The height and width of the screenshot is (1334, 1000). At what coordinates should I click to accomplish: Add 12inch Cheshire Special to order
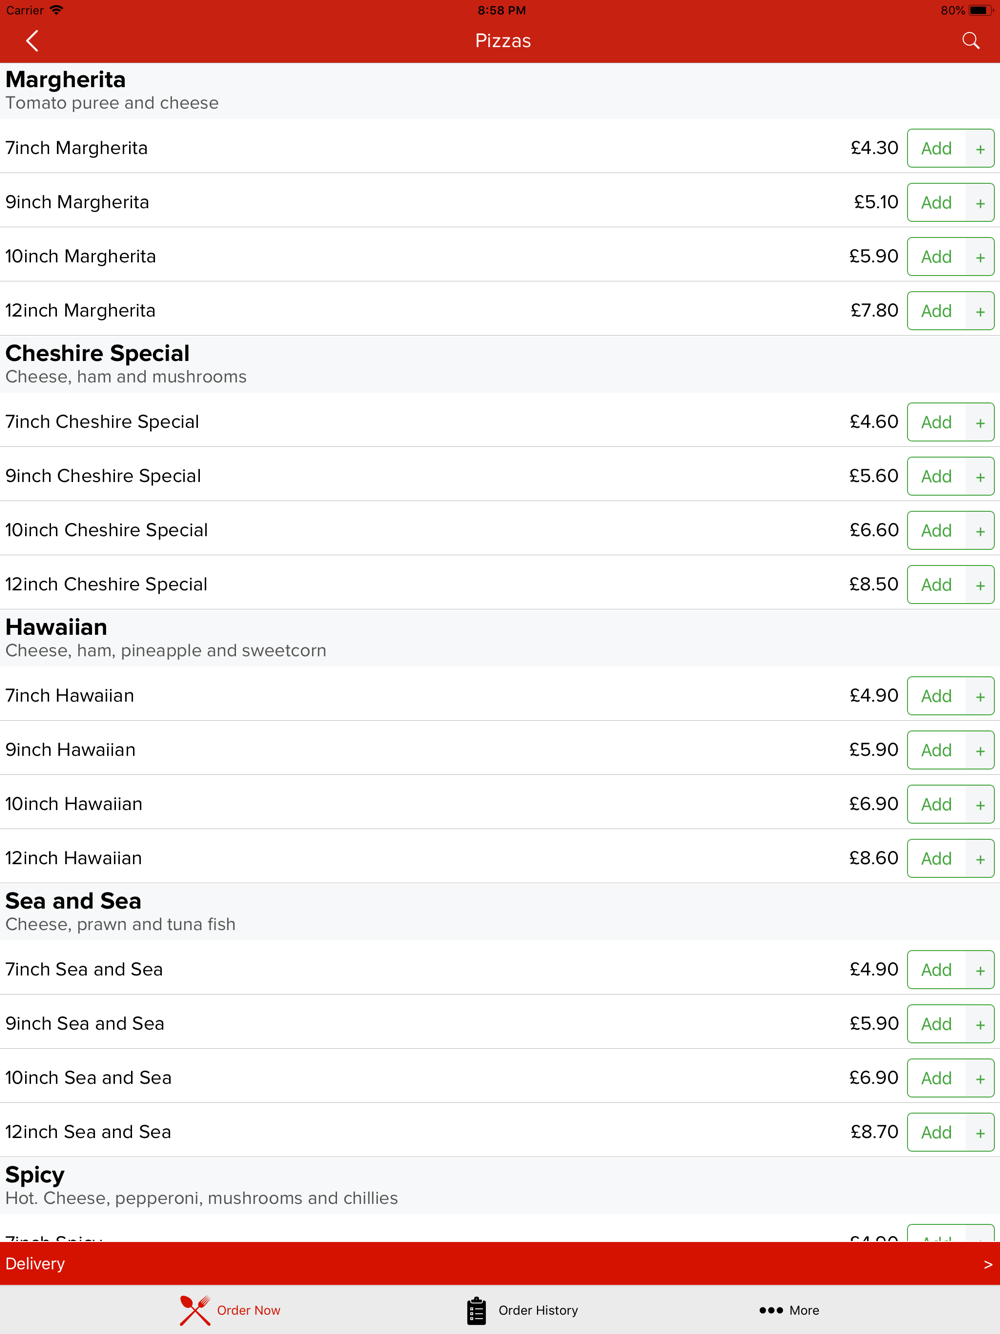click(x=937, y=585)
